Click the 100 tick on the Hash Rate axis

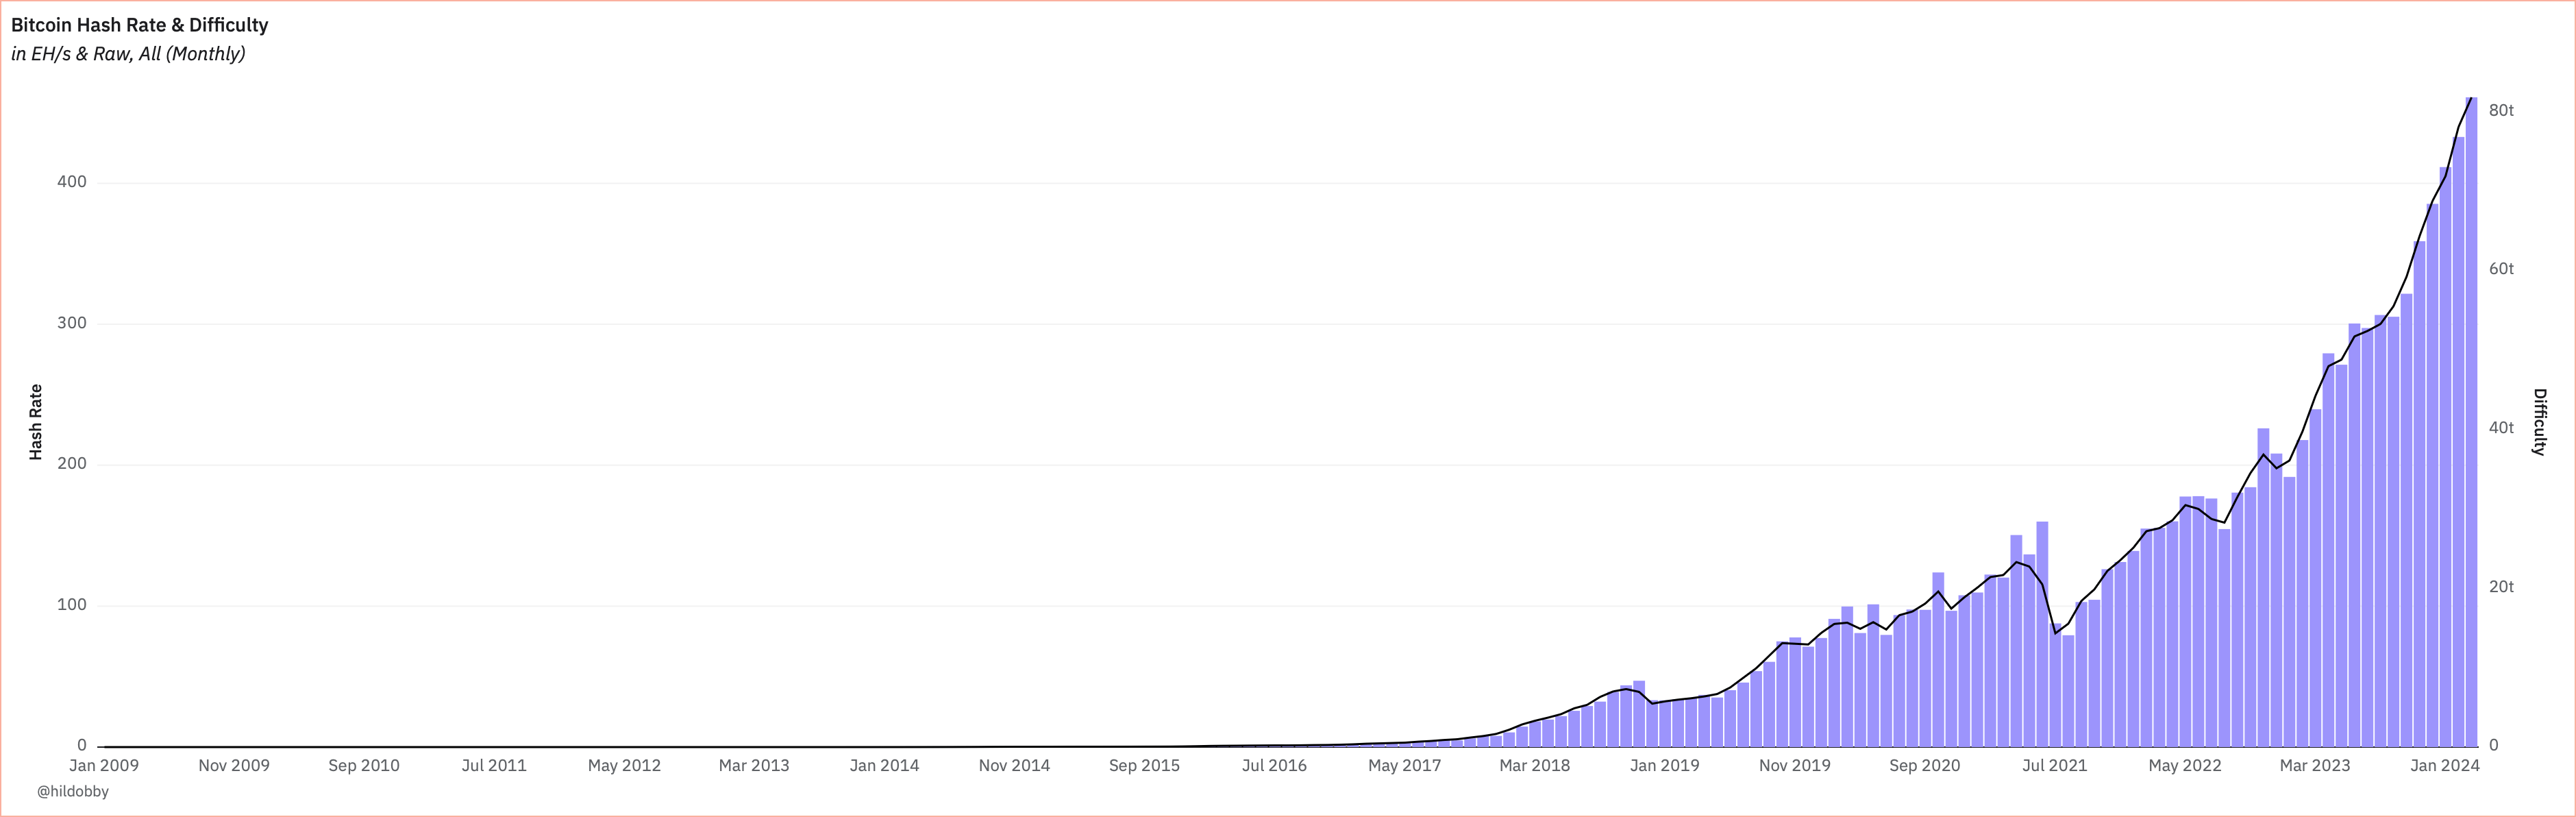(x=72, y=605)
